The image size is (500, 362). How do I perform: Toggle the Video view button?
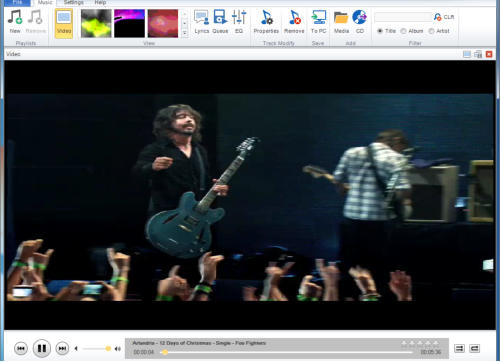click(64, 23)
